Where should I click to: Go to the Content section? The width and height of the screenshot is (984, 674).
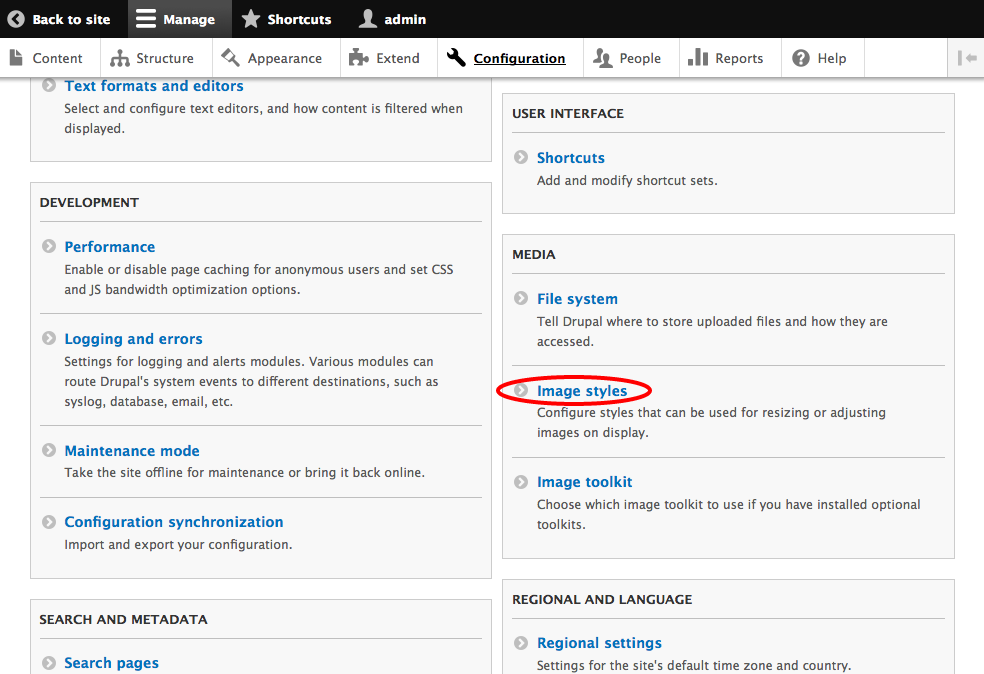(x=45, y=58)
